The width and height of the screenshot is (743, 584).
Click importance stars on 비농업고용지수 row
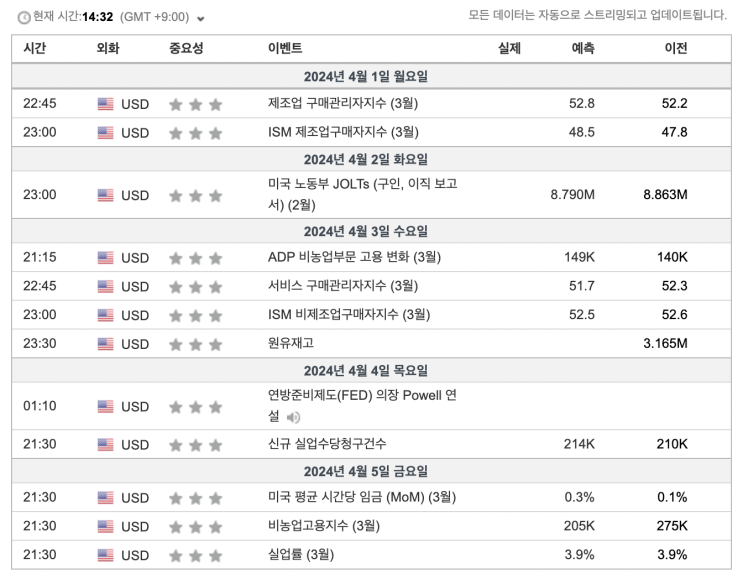(x=196, y=527)
